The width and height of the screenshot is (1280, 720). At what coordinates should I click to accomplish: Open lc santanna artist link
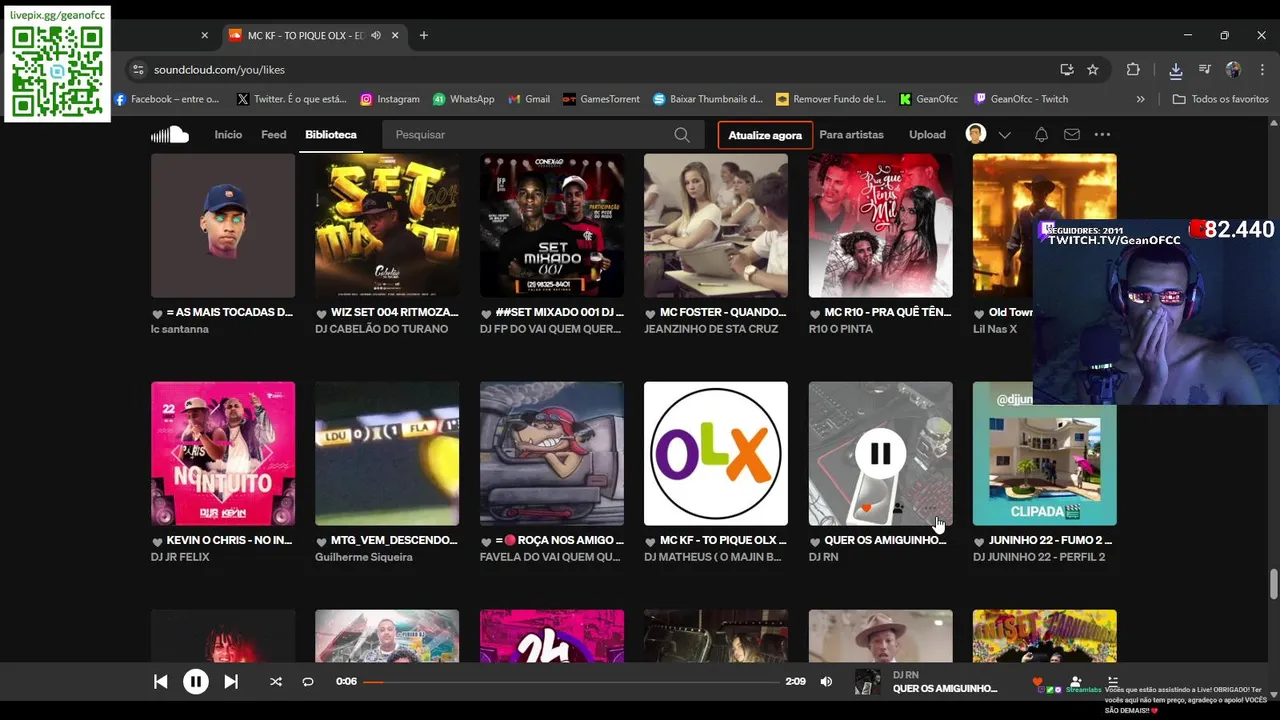click(180, 329)
